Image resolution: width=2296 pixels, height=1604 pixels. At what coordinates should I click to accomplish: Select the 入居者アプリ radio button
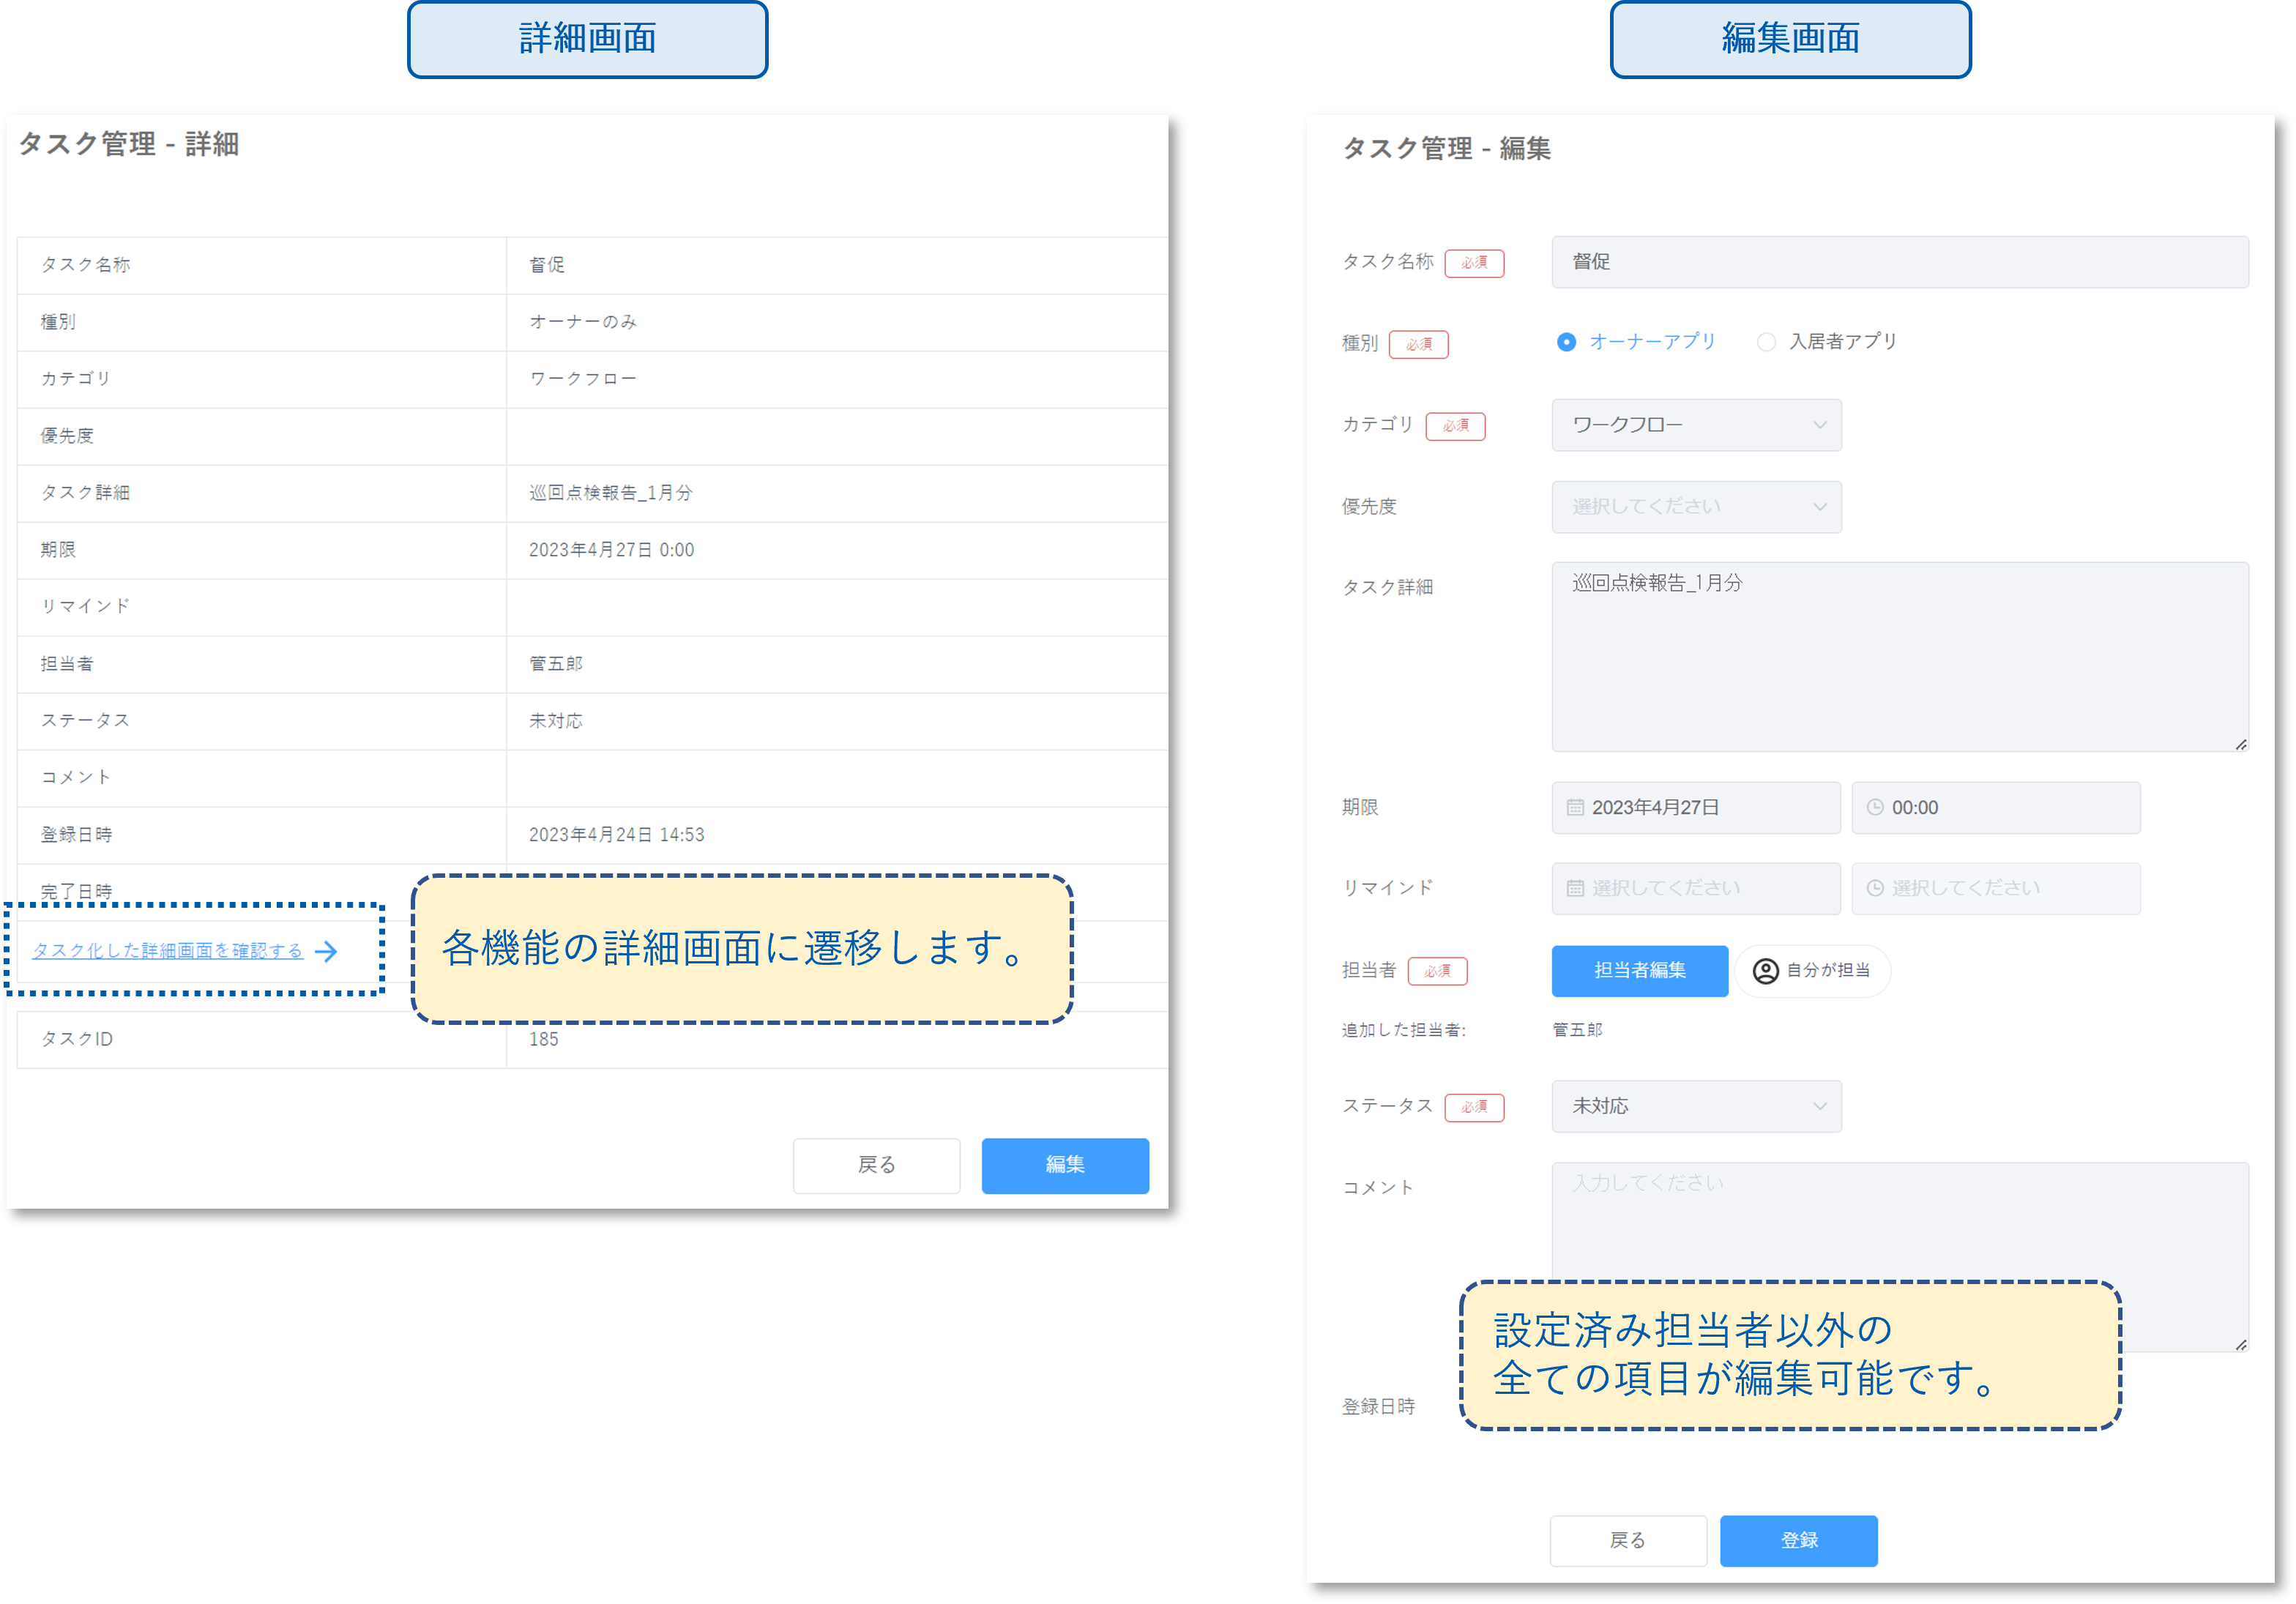pyautogui.click(x=1767, y=342)
